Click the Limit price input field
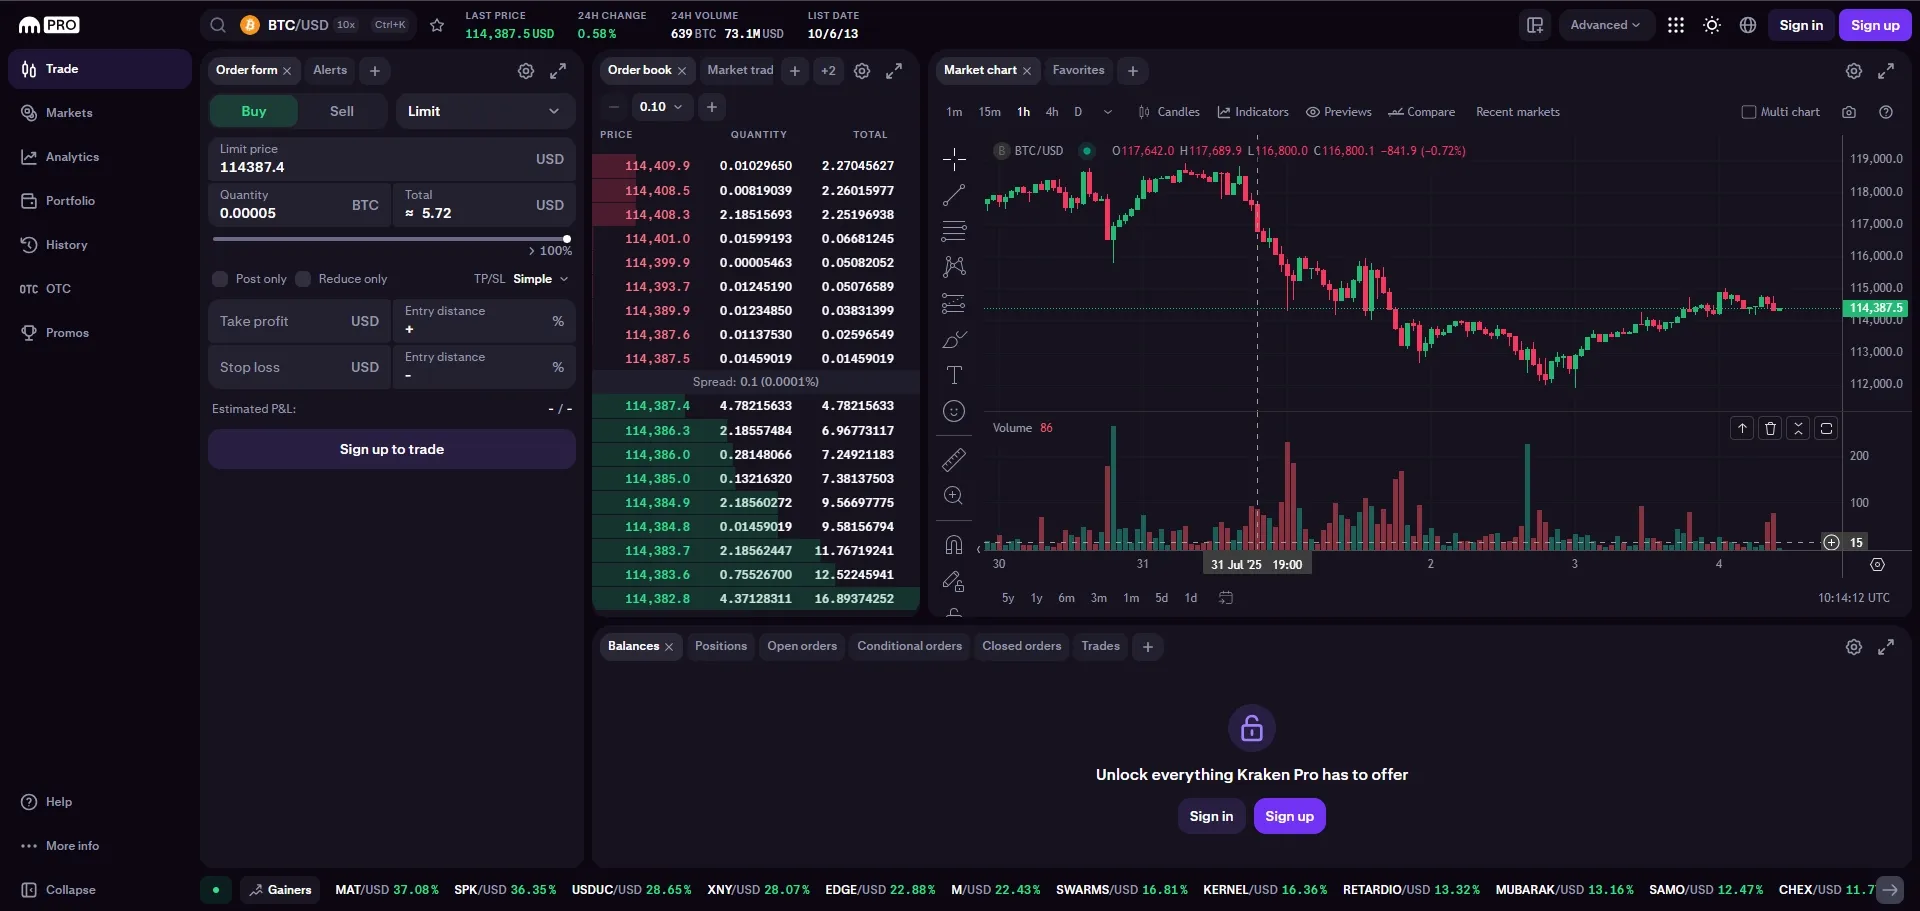 click(392, 159)
